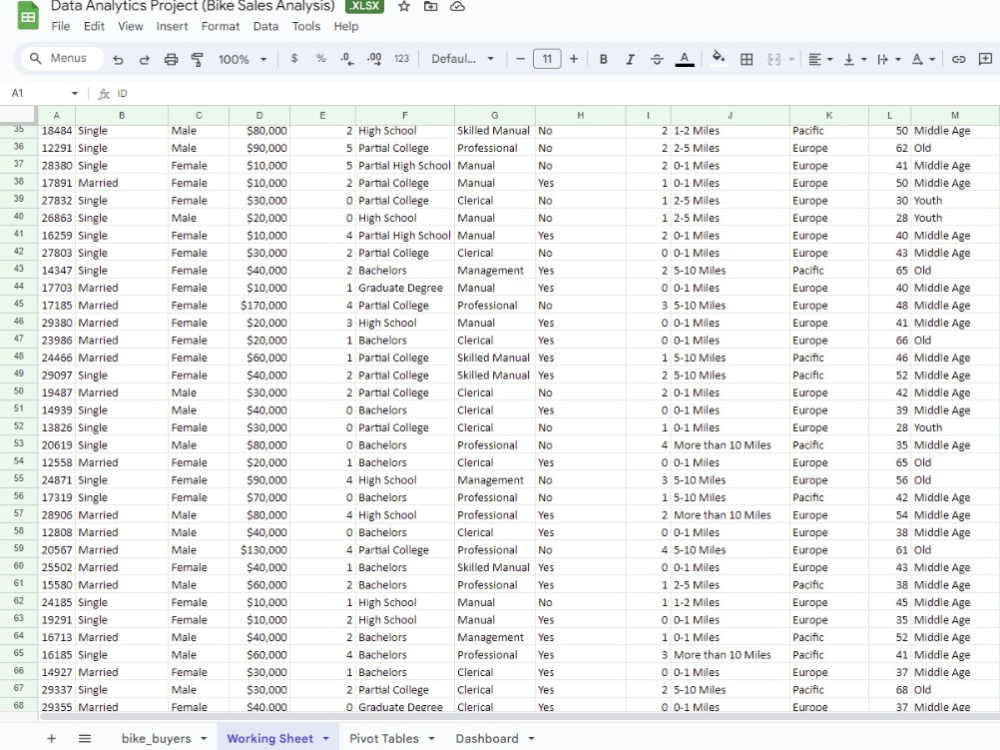Open the All Sheets list icon

tap(85, 739)
